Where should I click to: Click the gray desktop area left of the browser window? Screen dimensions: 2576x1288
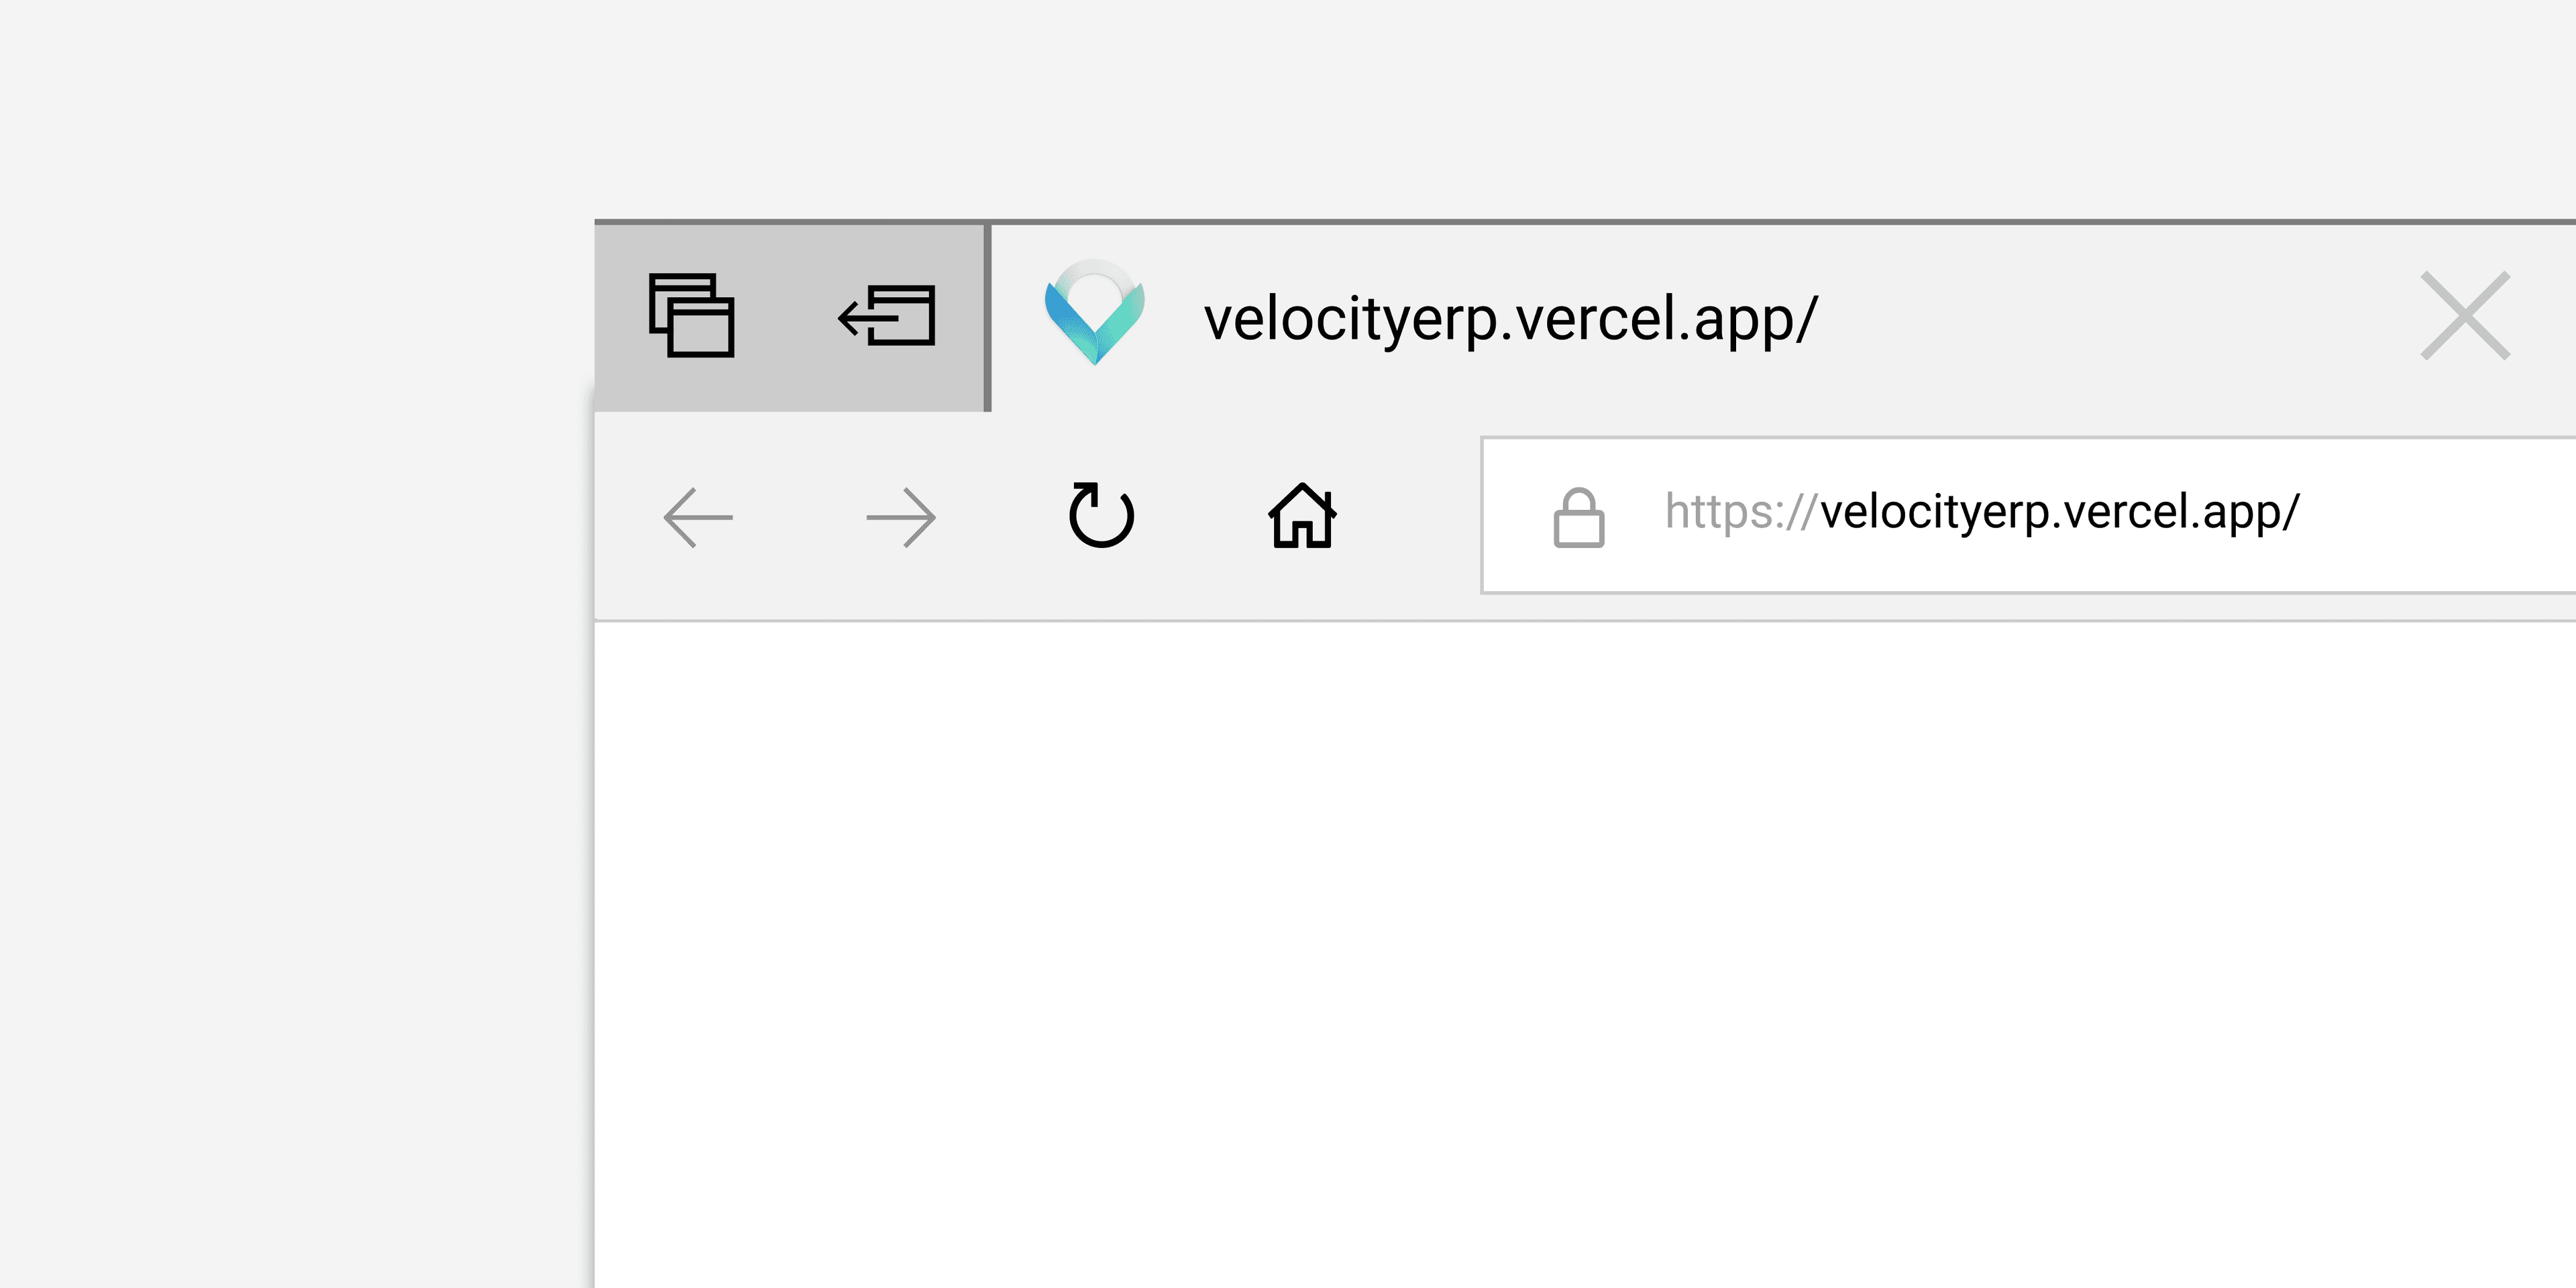point(290,700)
